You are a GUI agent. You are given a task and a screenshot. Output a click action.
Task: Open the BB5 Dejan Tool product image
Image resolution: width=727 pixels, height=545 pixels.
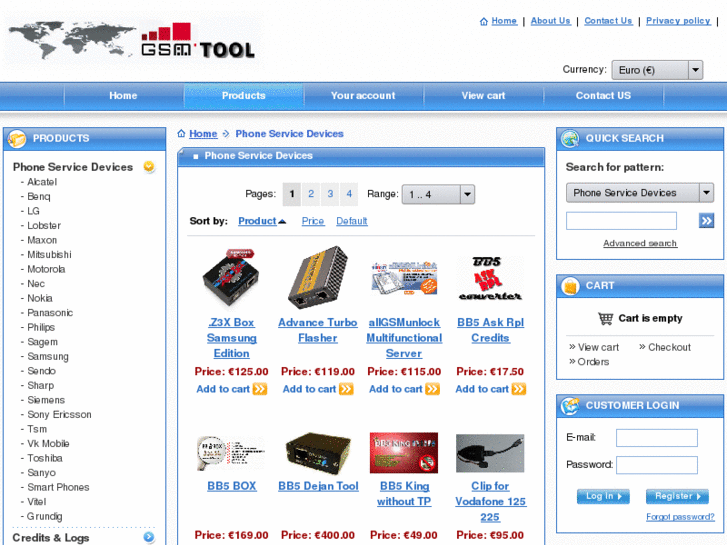click(318, 453)
